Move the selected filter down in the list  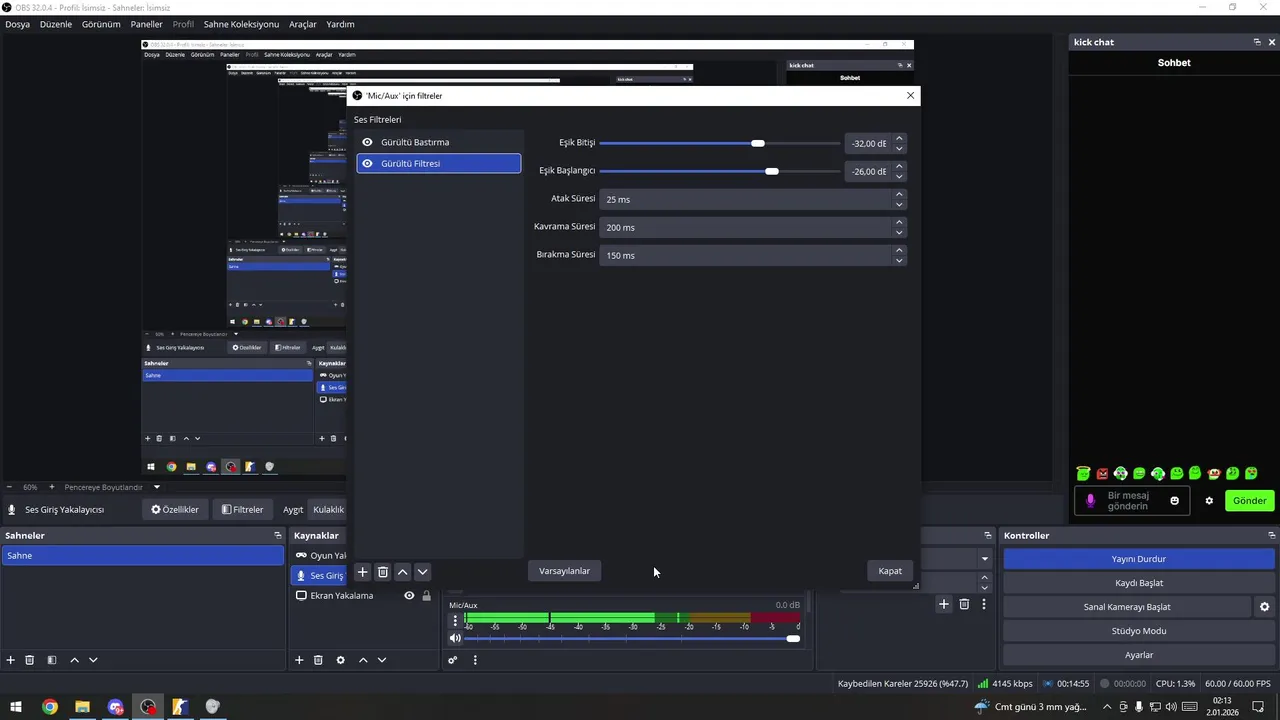pos(423,572)
